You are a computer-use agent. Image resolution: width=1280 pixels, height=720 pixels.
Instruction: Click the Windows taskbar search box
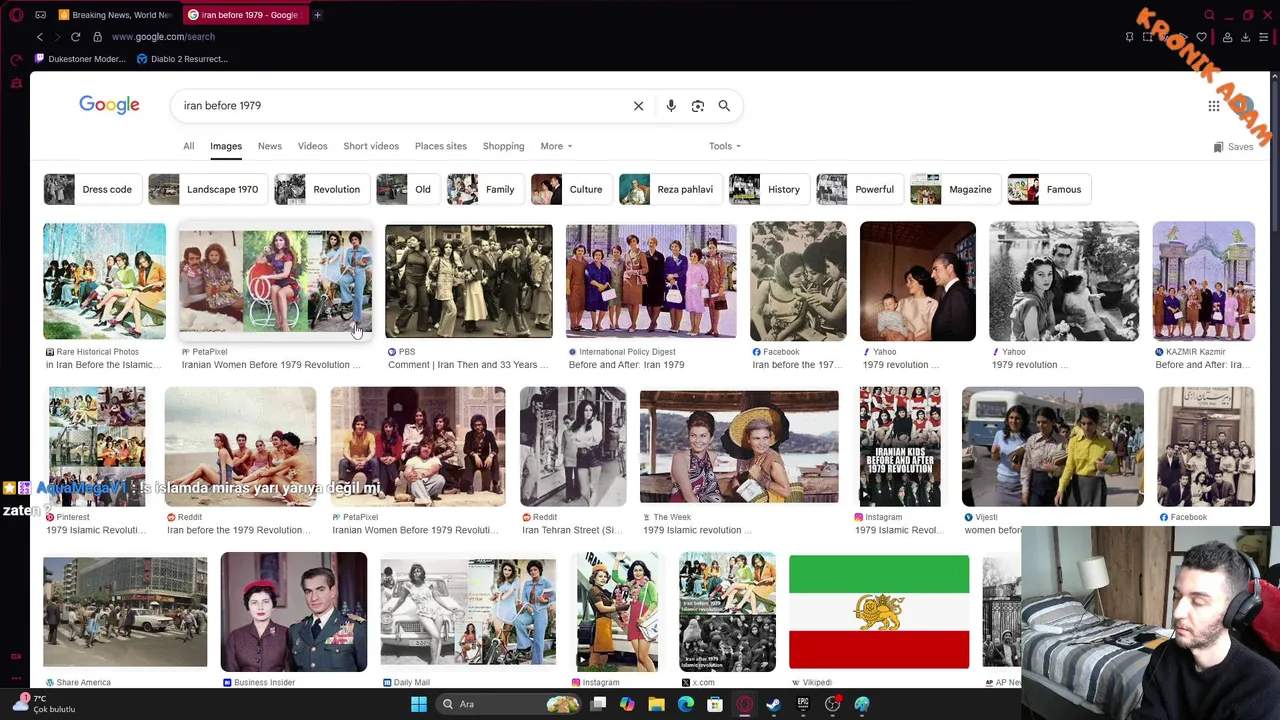(510, 704)
